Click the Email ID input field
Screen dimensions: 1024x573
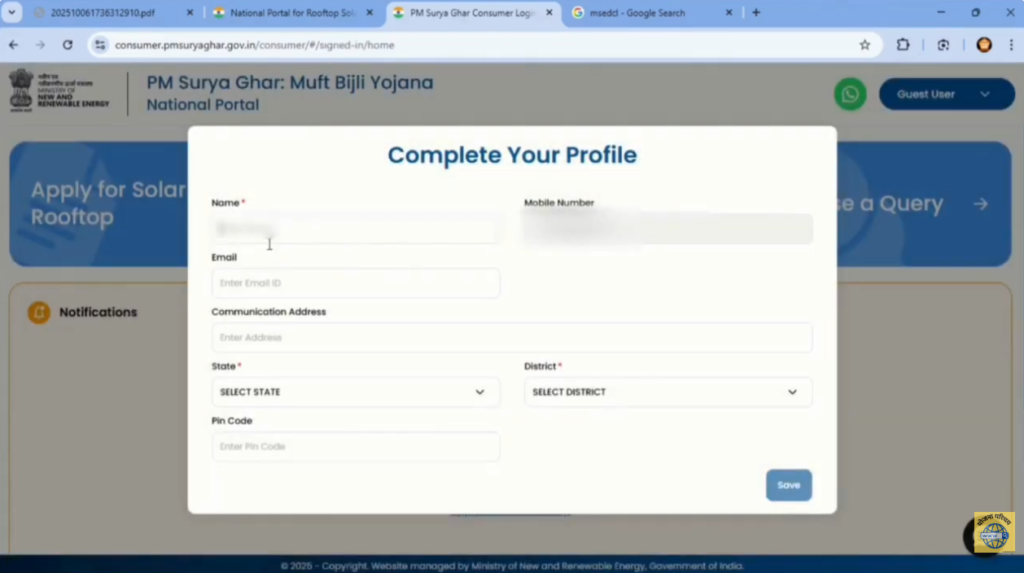coord(355,283)
